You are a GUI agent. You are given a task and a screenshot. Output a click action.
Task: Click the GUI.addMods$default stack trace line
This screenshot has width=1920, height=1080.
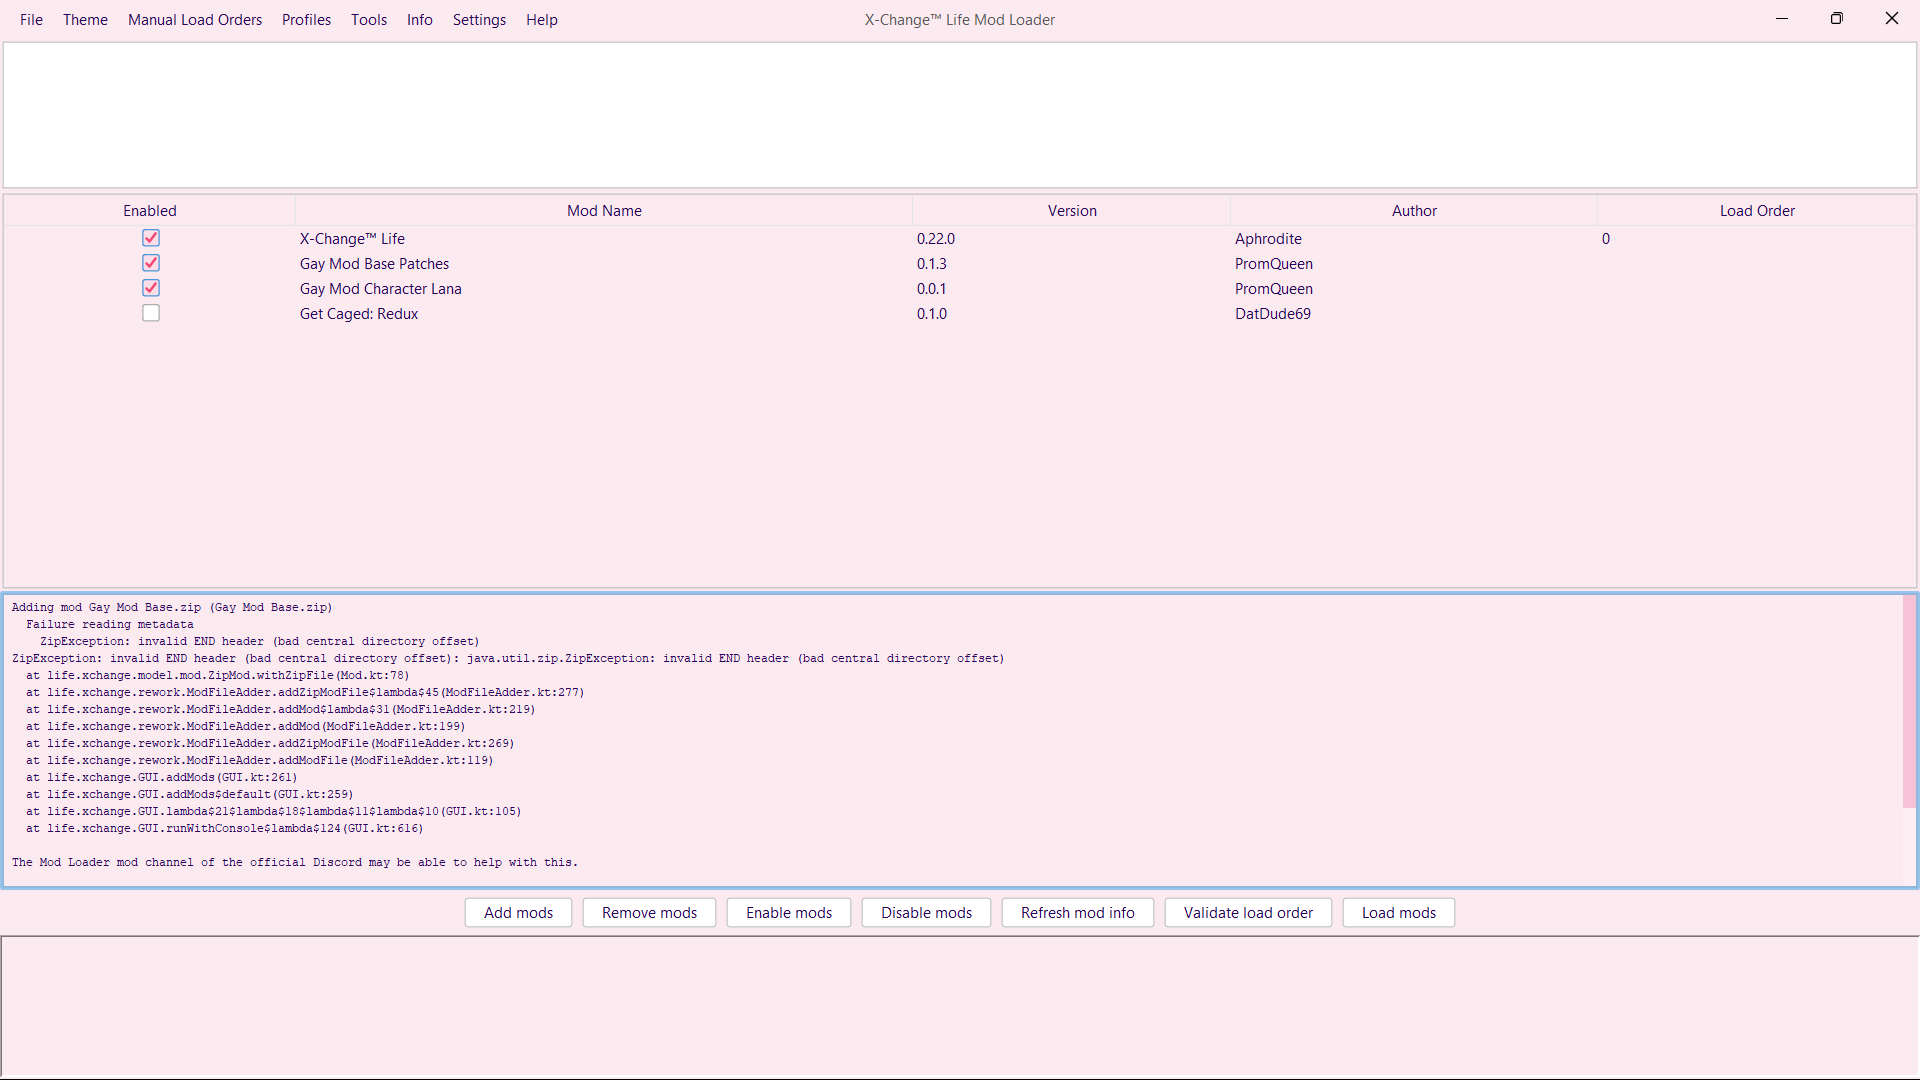click(x=190, y=794)
